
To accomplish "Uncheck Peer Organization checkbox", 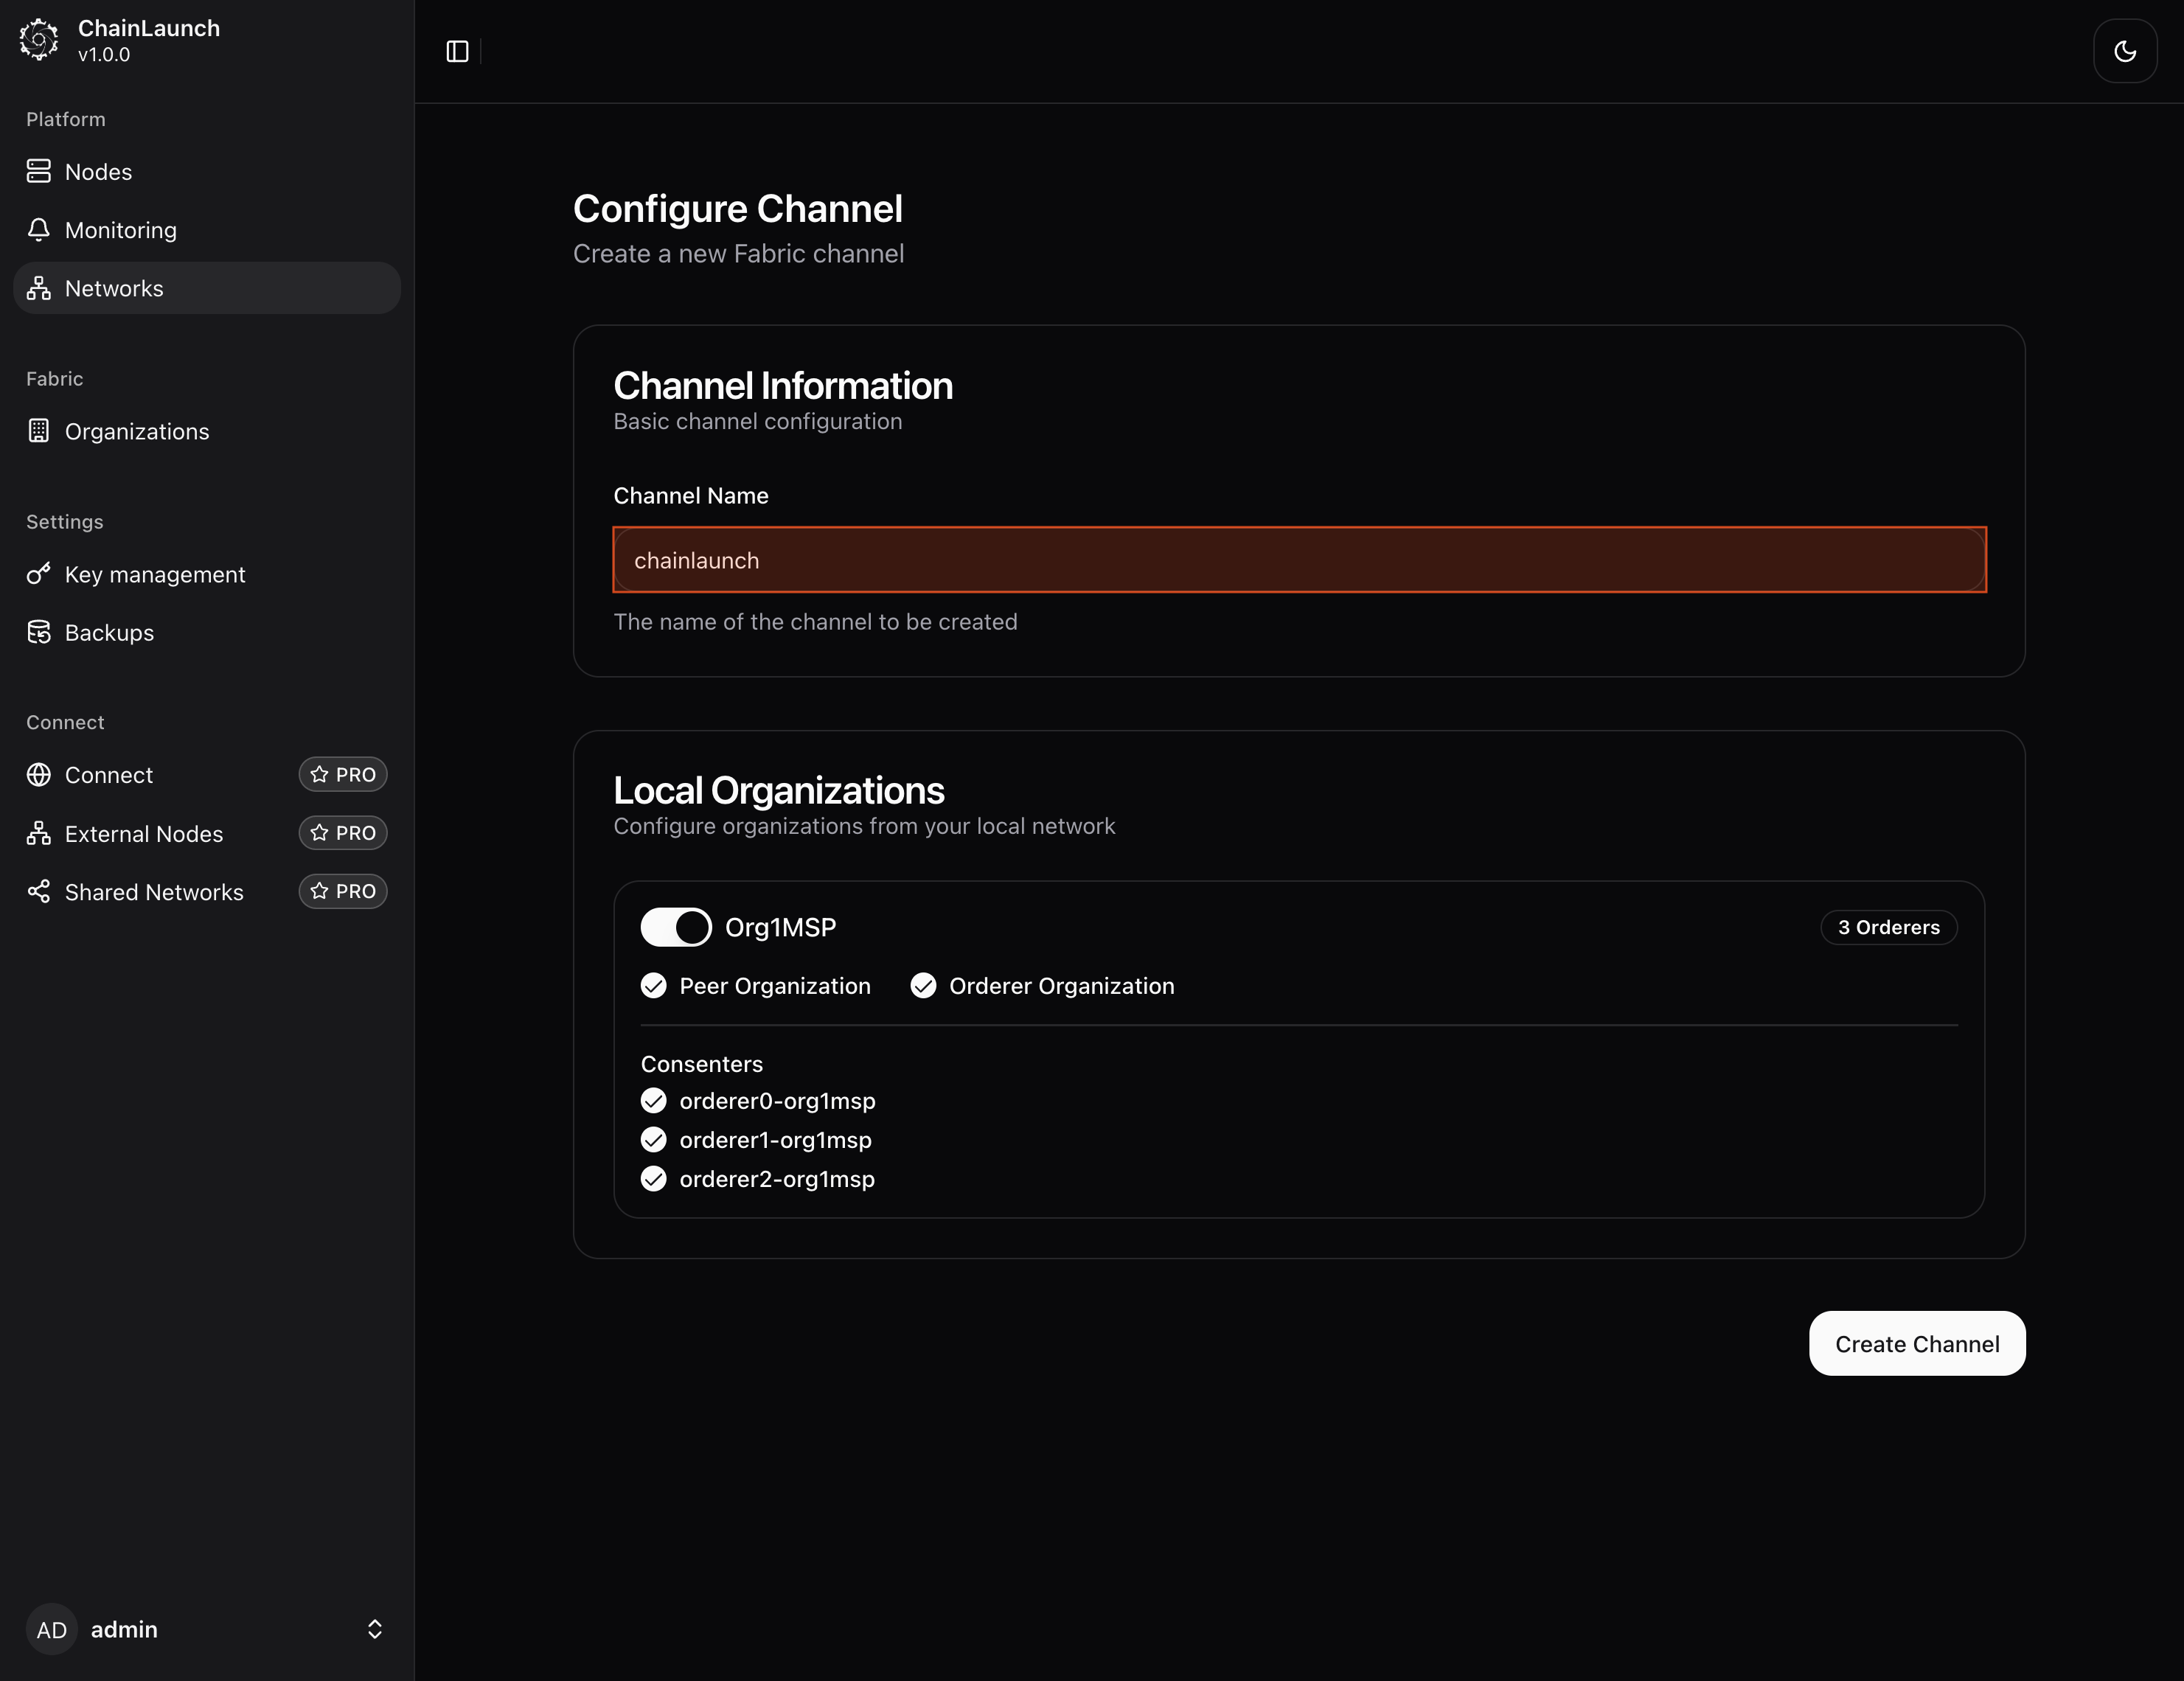I will click(x=654, y=986).
